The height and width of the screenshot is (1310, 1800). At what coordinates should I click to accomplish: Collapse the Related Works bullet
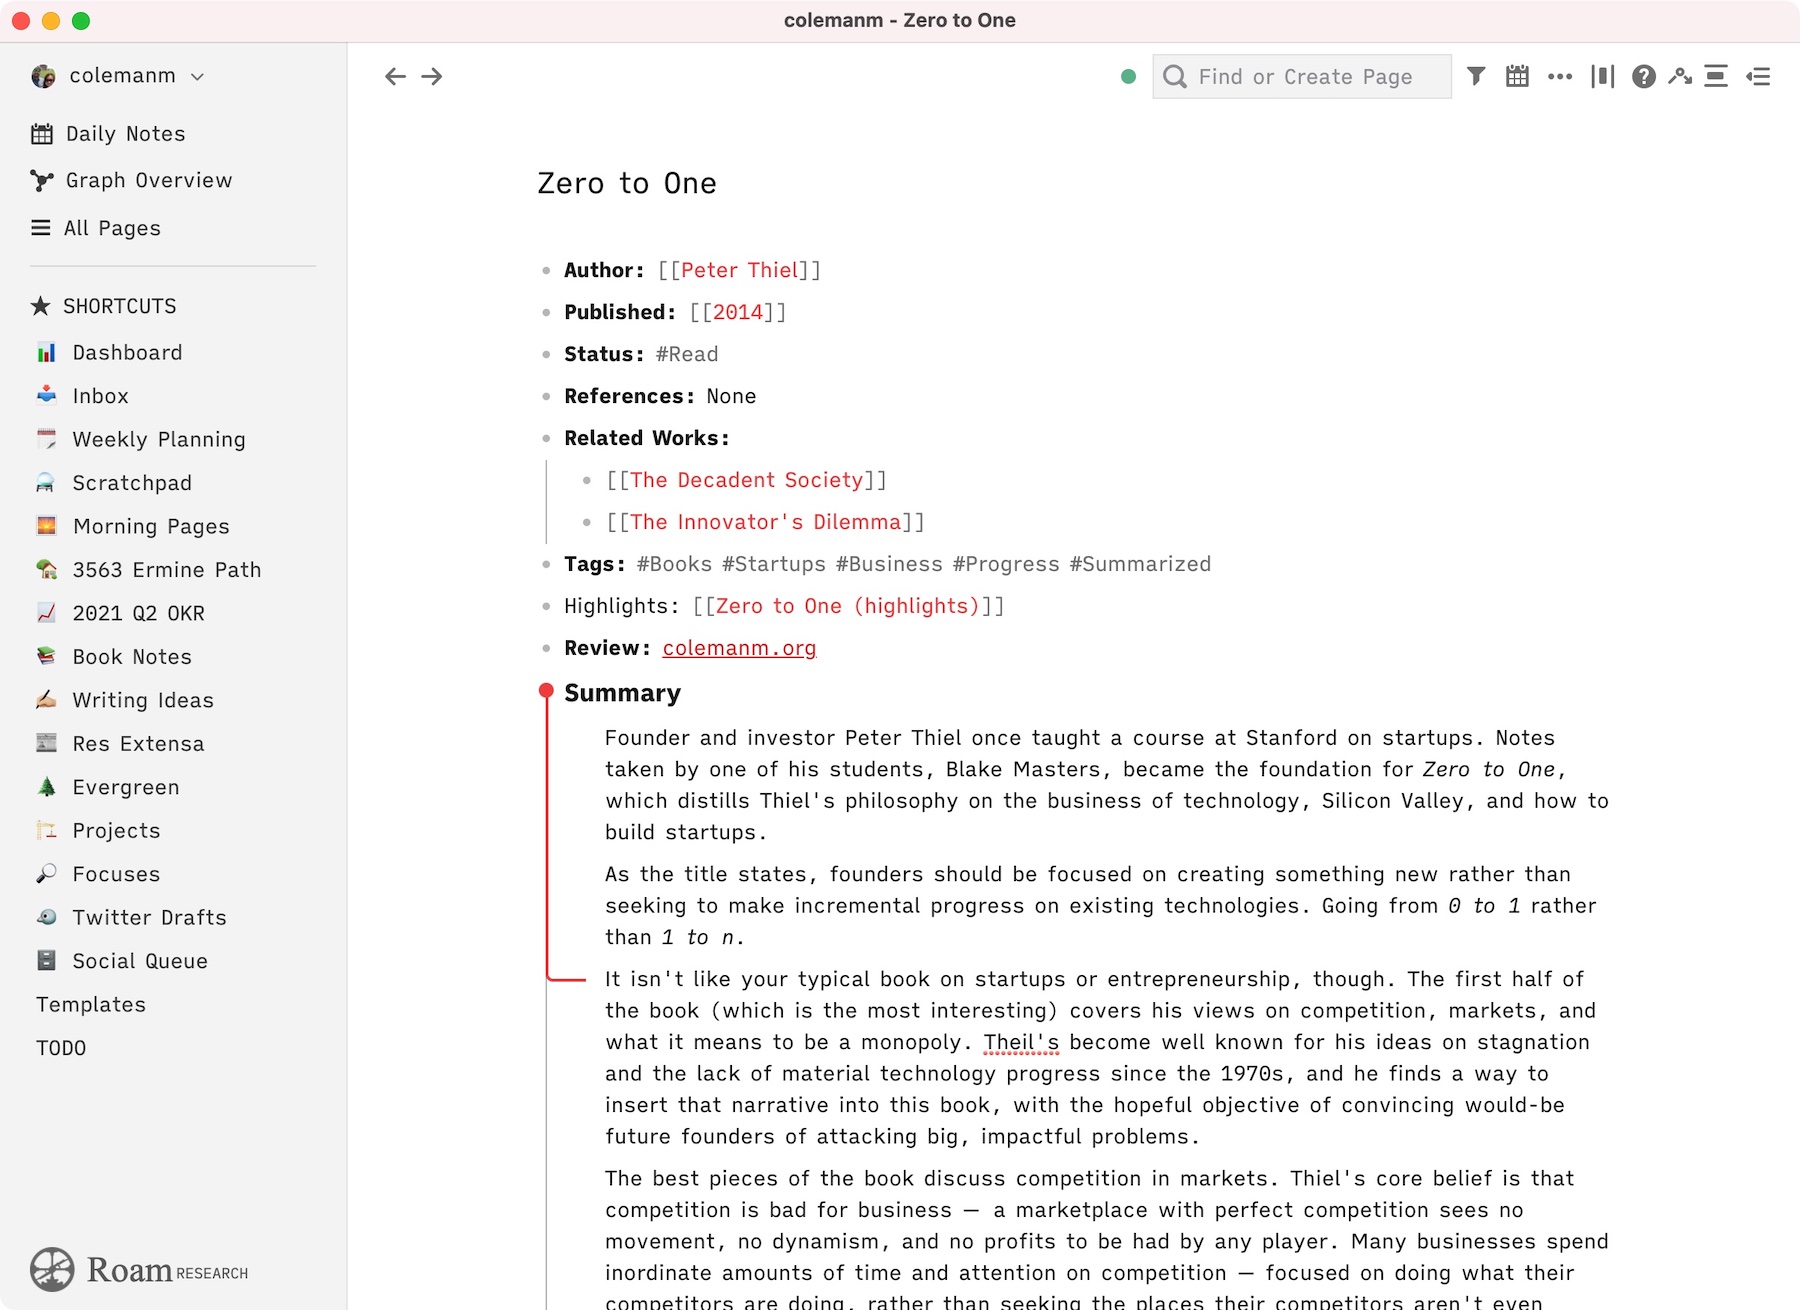(x=546, y=438)
